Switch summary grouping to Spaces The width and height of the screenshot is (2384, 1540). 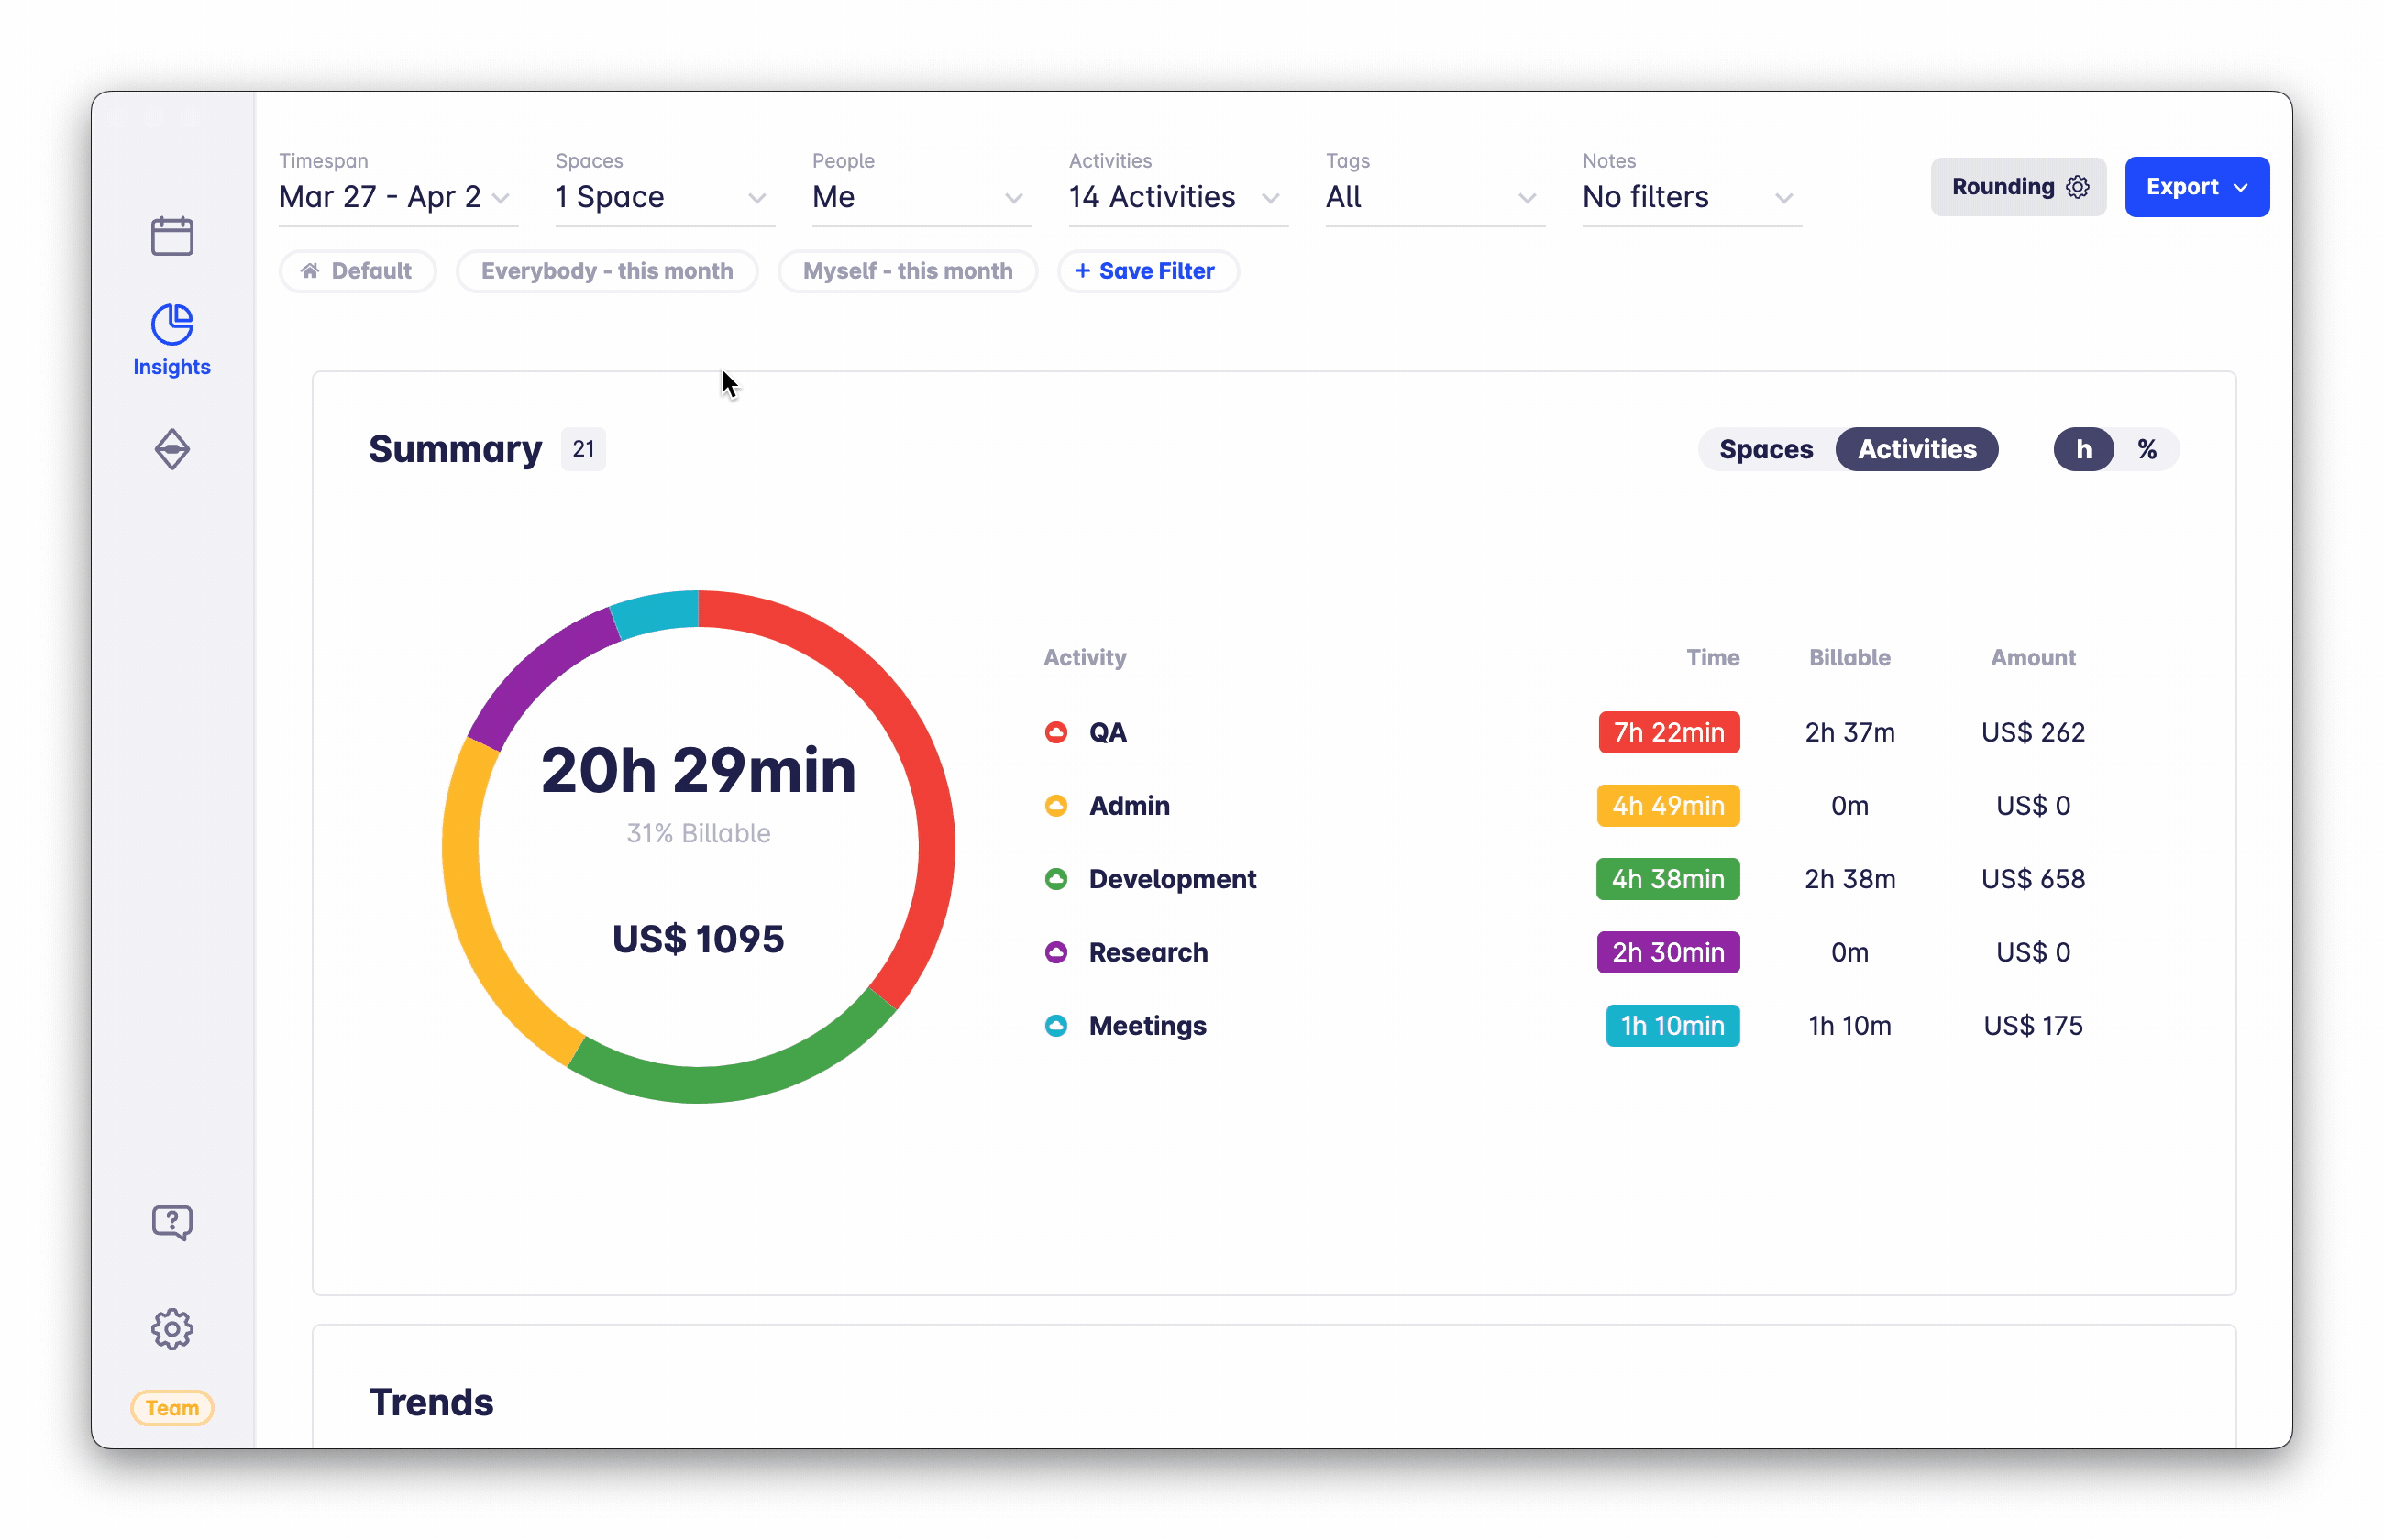coord(1765,449)
